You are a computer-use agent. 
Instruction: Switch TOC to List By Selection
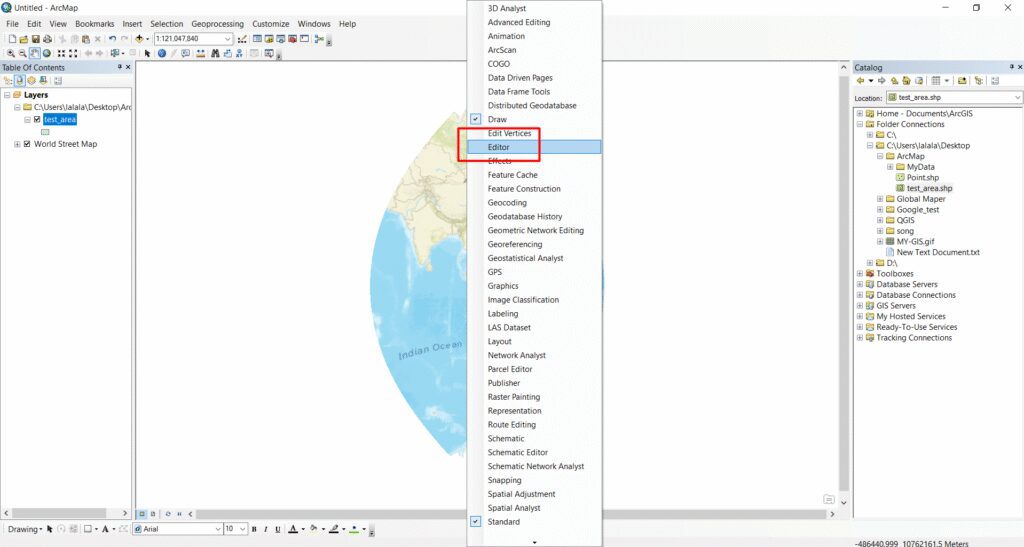click(x=43, y=80)
